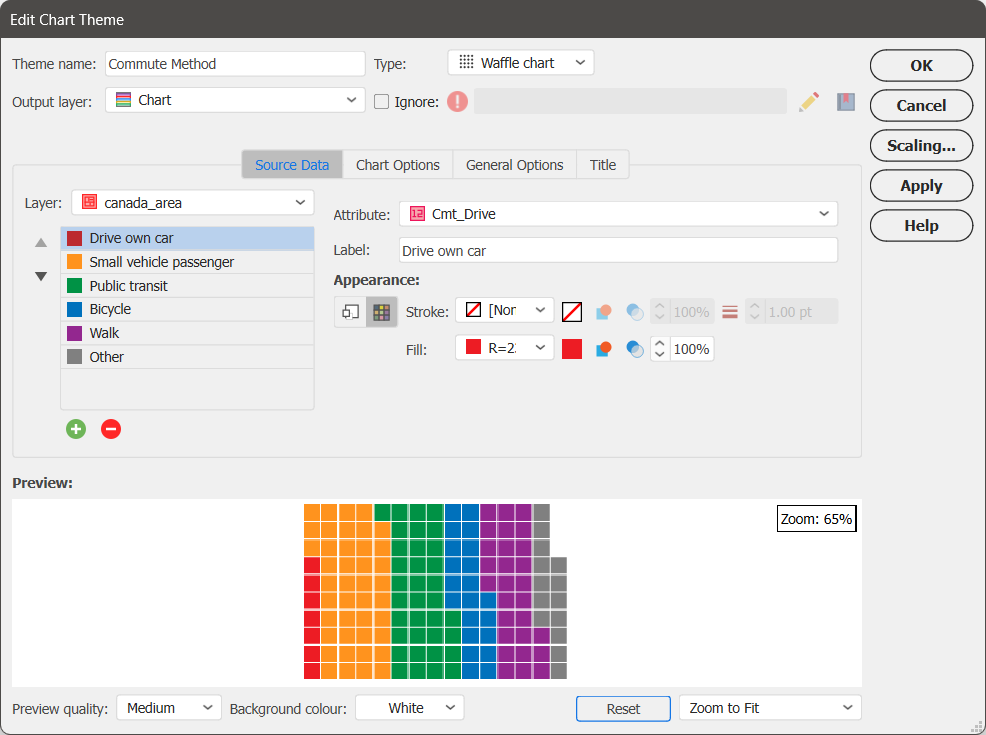The height and width of the screenshot is (735, 986).
Task: Click the Help button
Action: (x=921, y=225)
